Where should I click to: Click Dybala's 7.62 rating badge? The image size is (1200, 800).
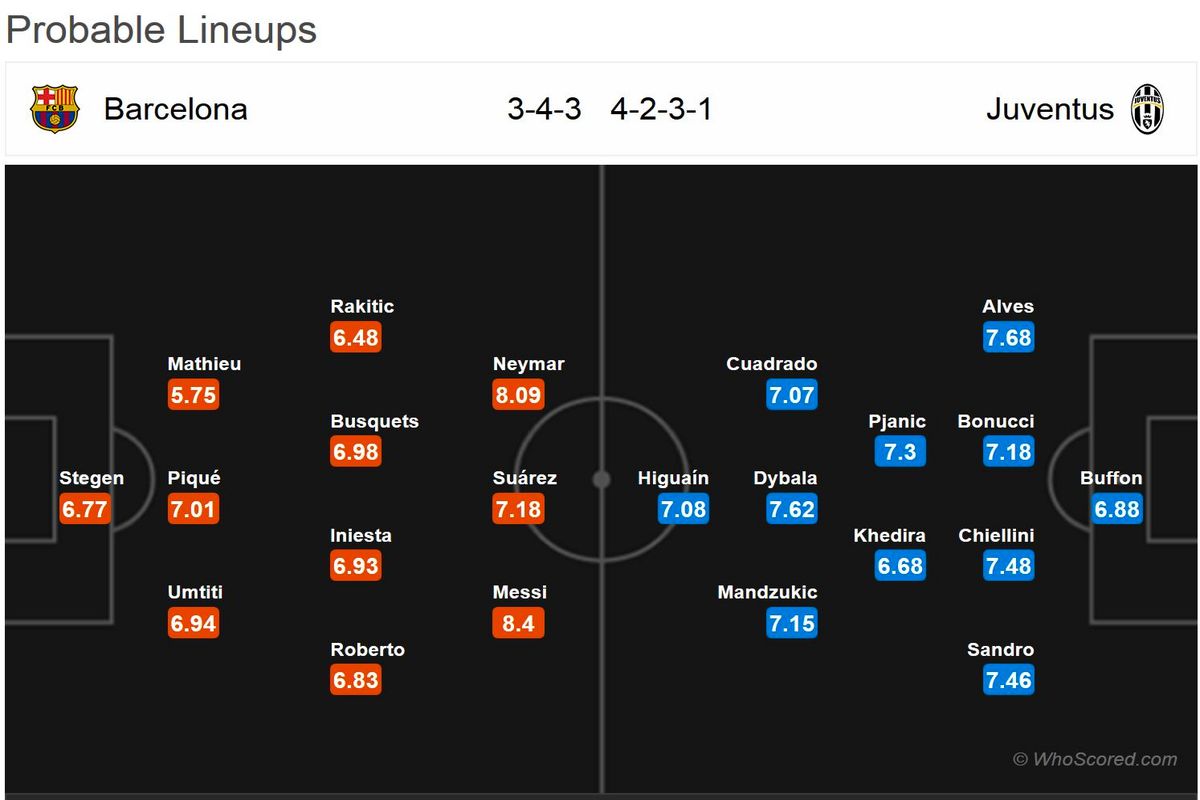click(791, 509)
